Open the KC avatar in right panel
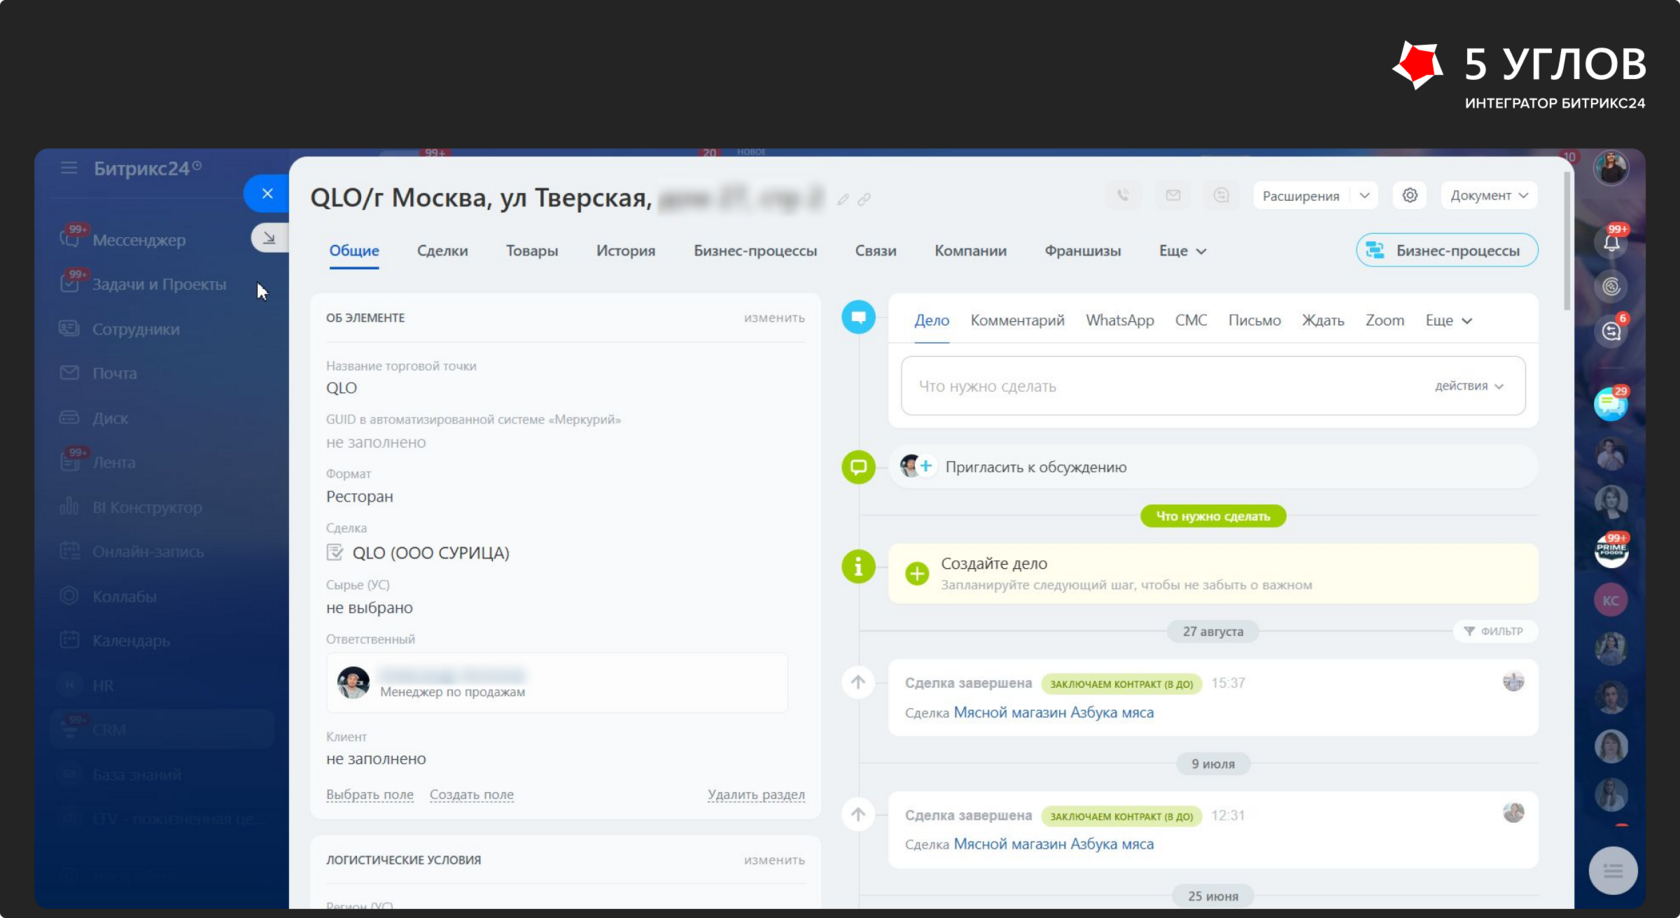Viewport: 1680px width, 918px height. point(1611,600)
